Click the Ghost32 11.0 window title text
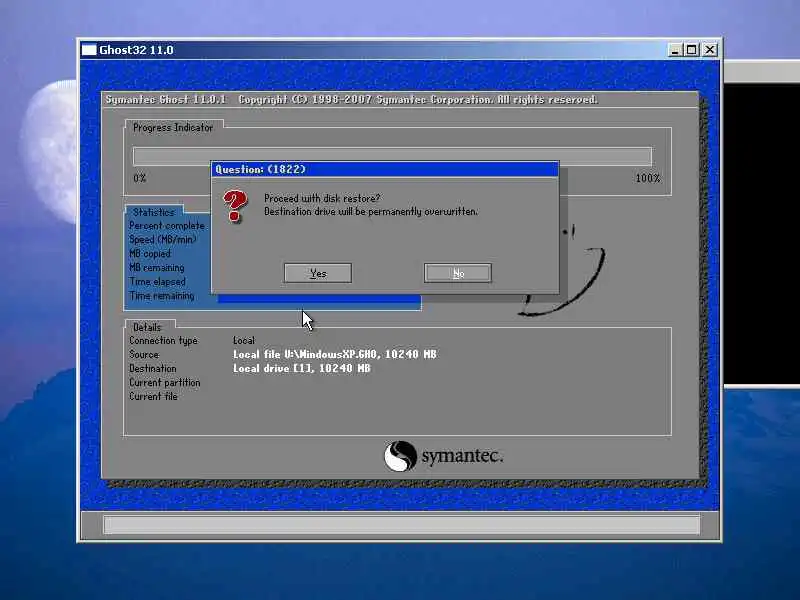 point(136,50)
